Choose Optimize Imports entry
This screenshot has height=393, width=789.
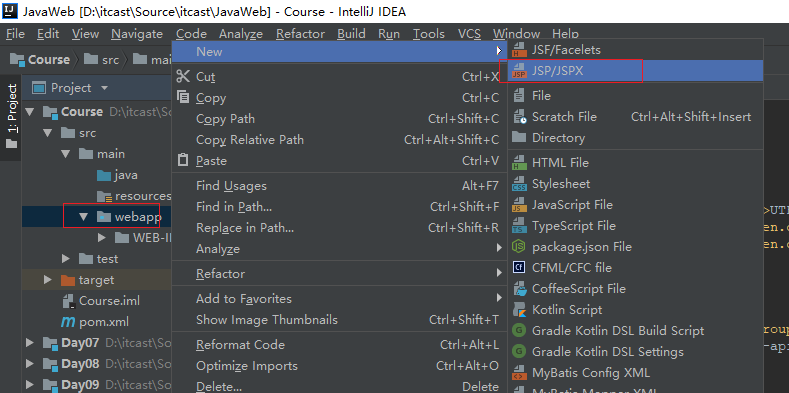click(x=340, y=366)
